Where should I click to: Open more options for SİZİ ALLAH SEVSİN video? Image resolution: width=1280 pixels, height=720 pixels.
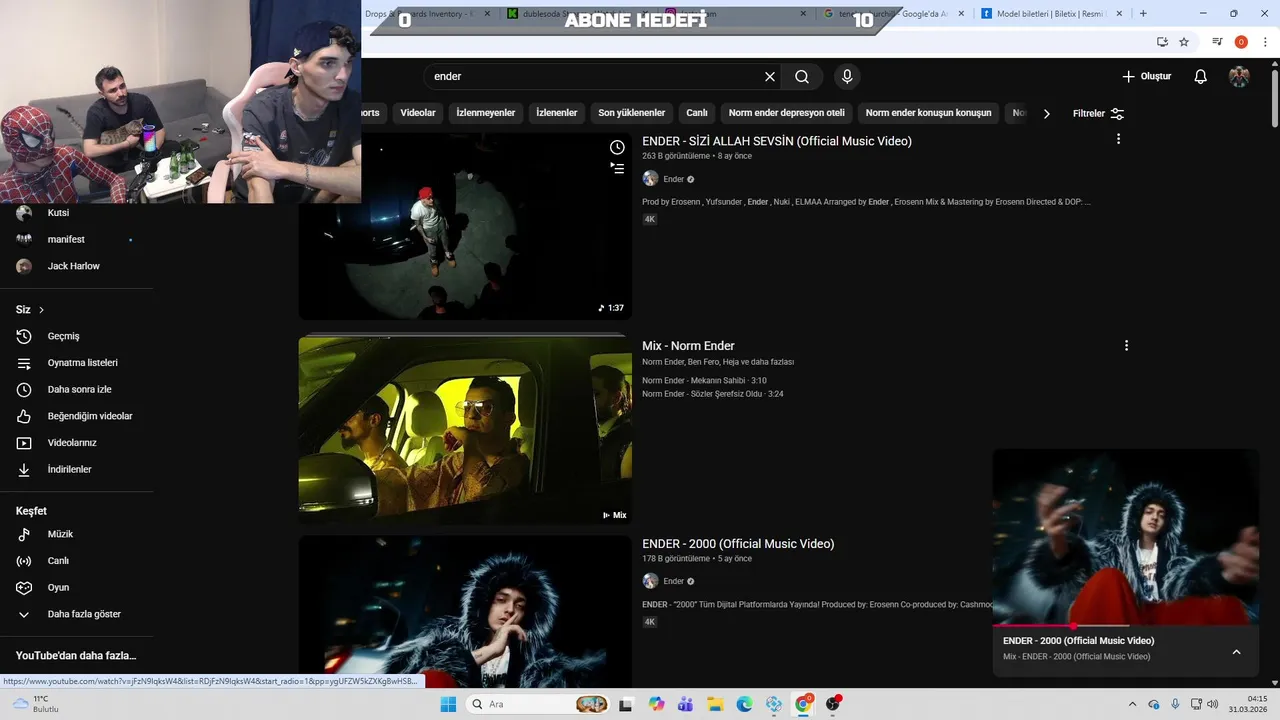click(1118, 139)
